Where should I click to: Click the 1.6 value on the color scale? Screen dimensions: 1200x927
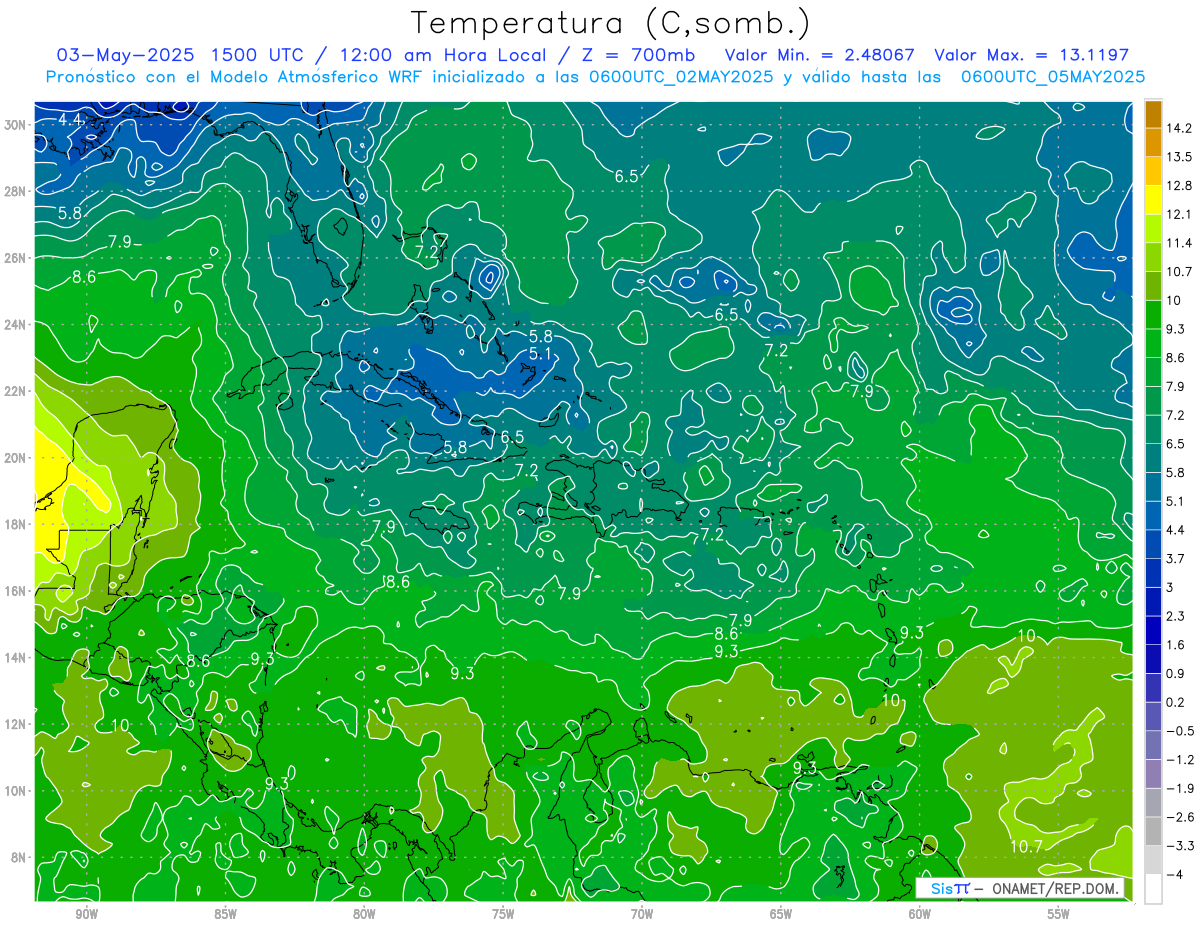pos(1176,645)
